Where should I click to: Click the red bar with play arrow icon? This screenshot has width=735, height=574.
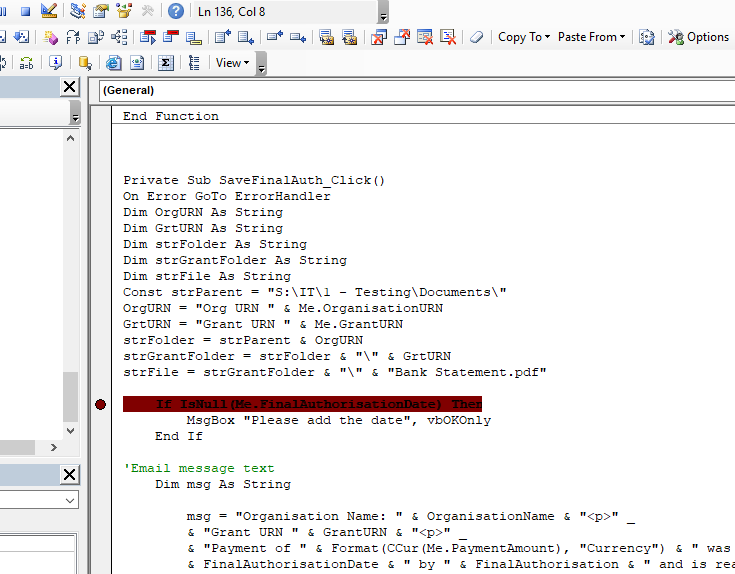[x=148, y=37]
